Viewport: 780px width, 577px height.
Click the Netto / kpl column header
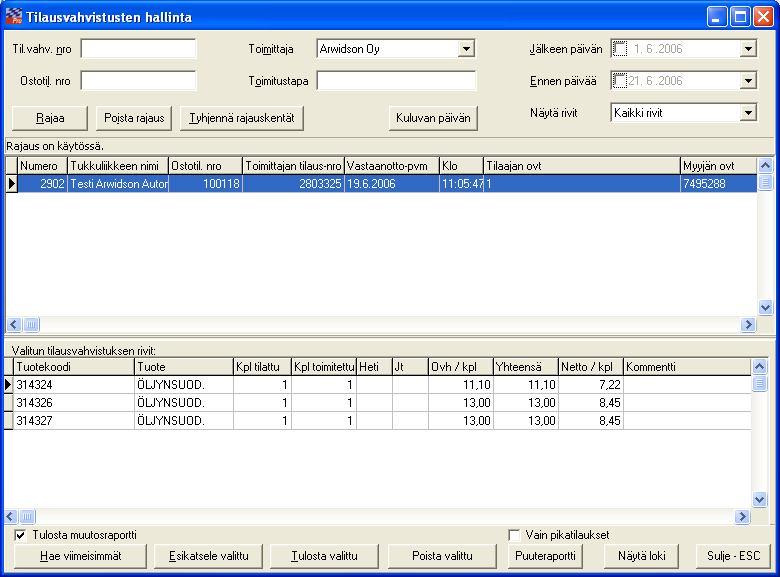pos(590,367)
